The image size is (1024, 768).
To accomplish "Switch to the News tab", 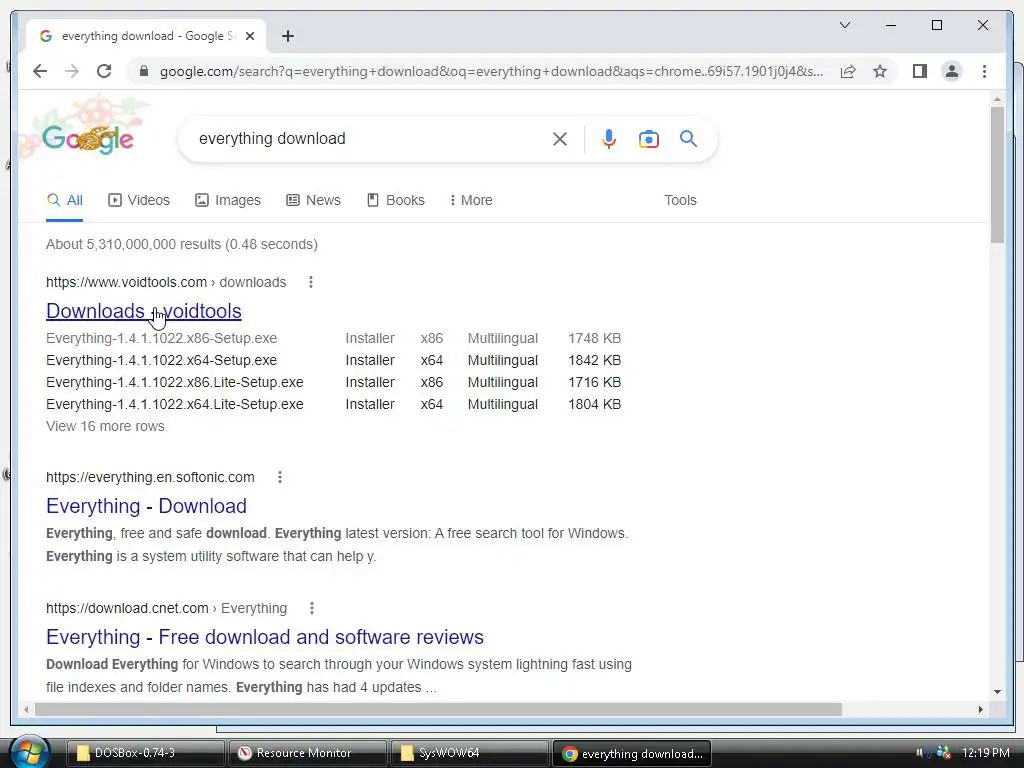I will pyautogui.click(x=313, y=200).
